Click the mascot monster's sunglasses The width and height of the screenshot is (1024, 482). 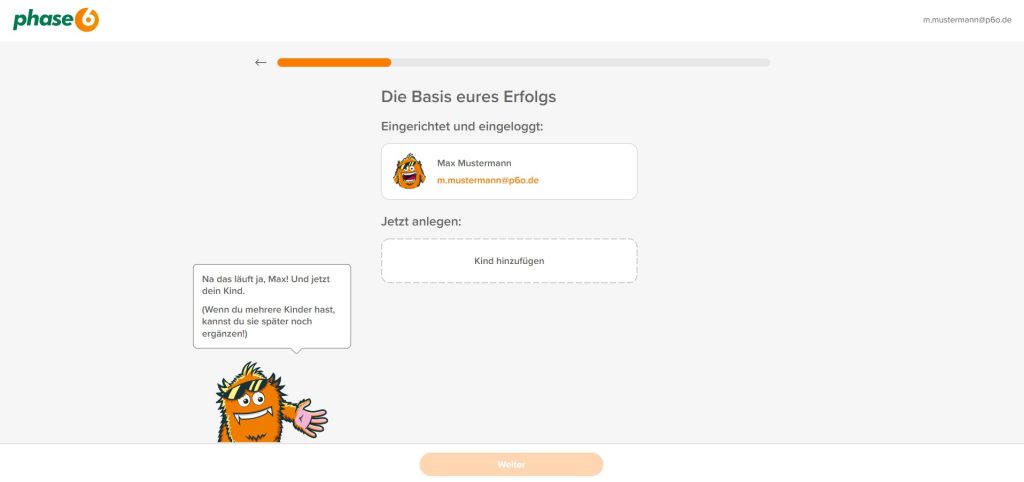(x=246, y=389)
